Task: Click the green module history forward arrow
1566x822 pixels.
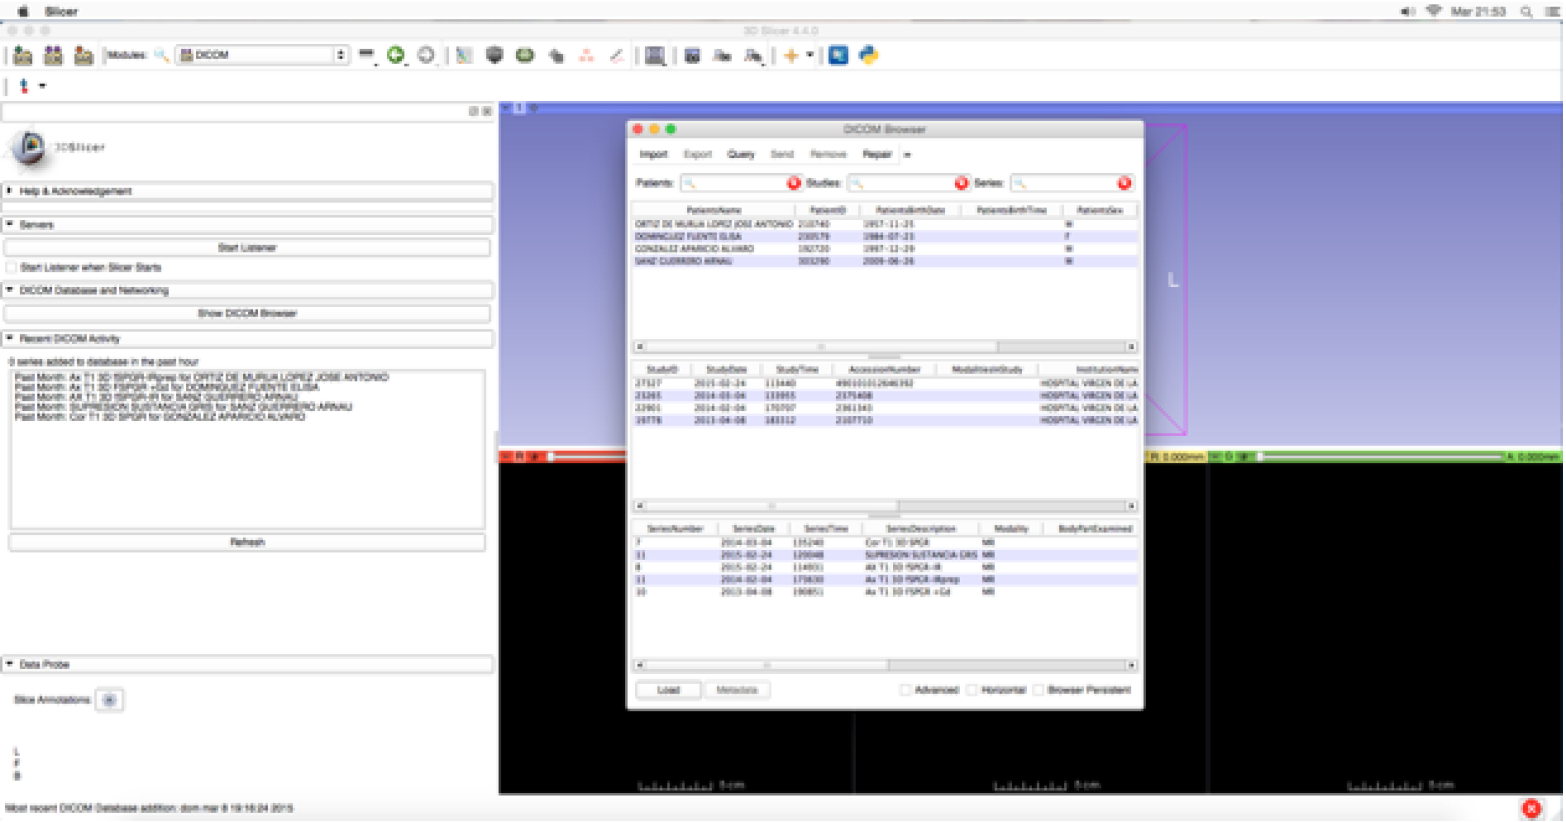Action: [396, 56]
